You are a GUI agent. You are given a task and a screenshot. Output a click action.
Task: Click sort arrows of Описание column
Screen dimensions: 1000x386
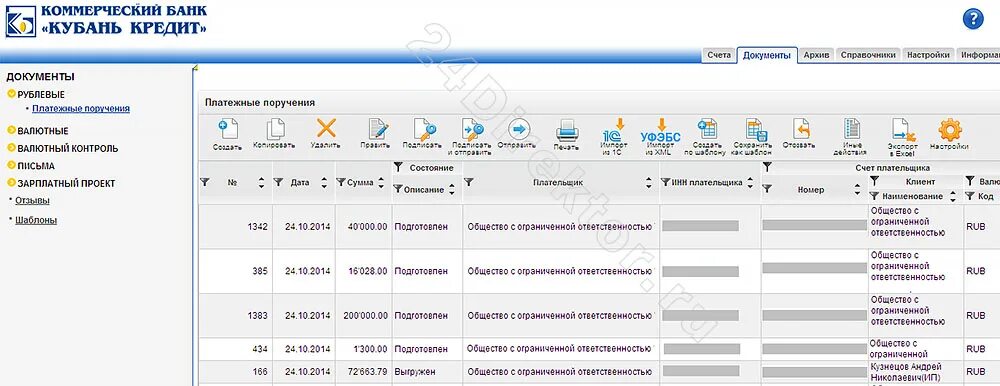point(452,189)
